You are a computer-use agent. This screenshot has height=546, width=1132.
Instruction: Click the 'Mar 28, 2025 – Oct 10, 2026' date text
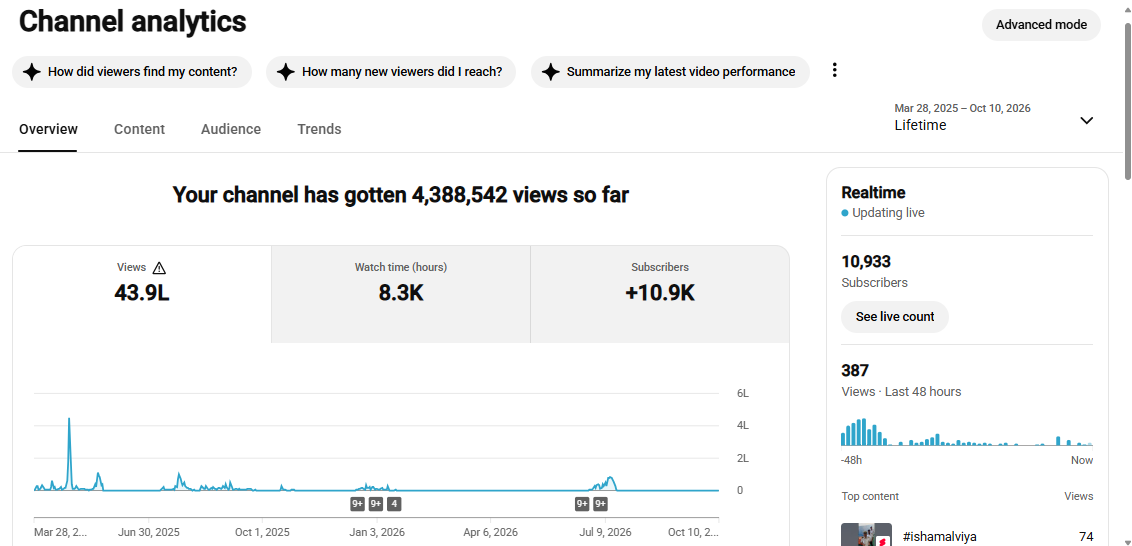962,108
